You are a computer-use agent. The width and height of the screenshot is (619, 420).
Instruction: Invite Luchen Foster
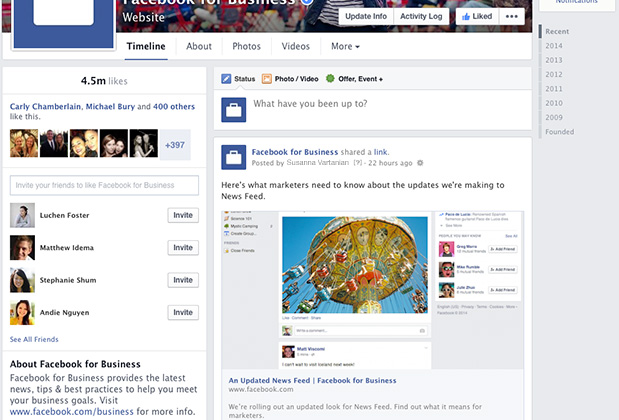(183, 215)
